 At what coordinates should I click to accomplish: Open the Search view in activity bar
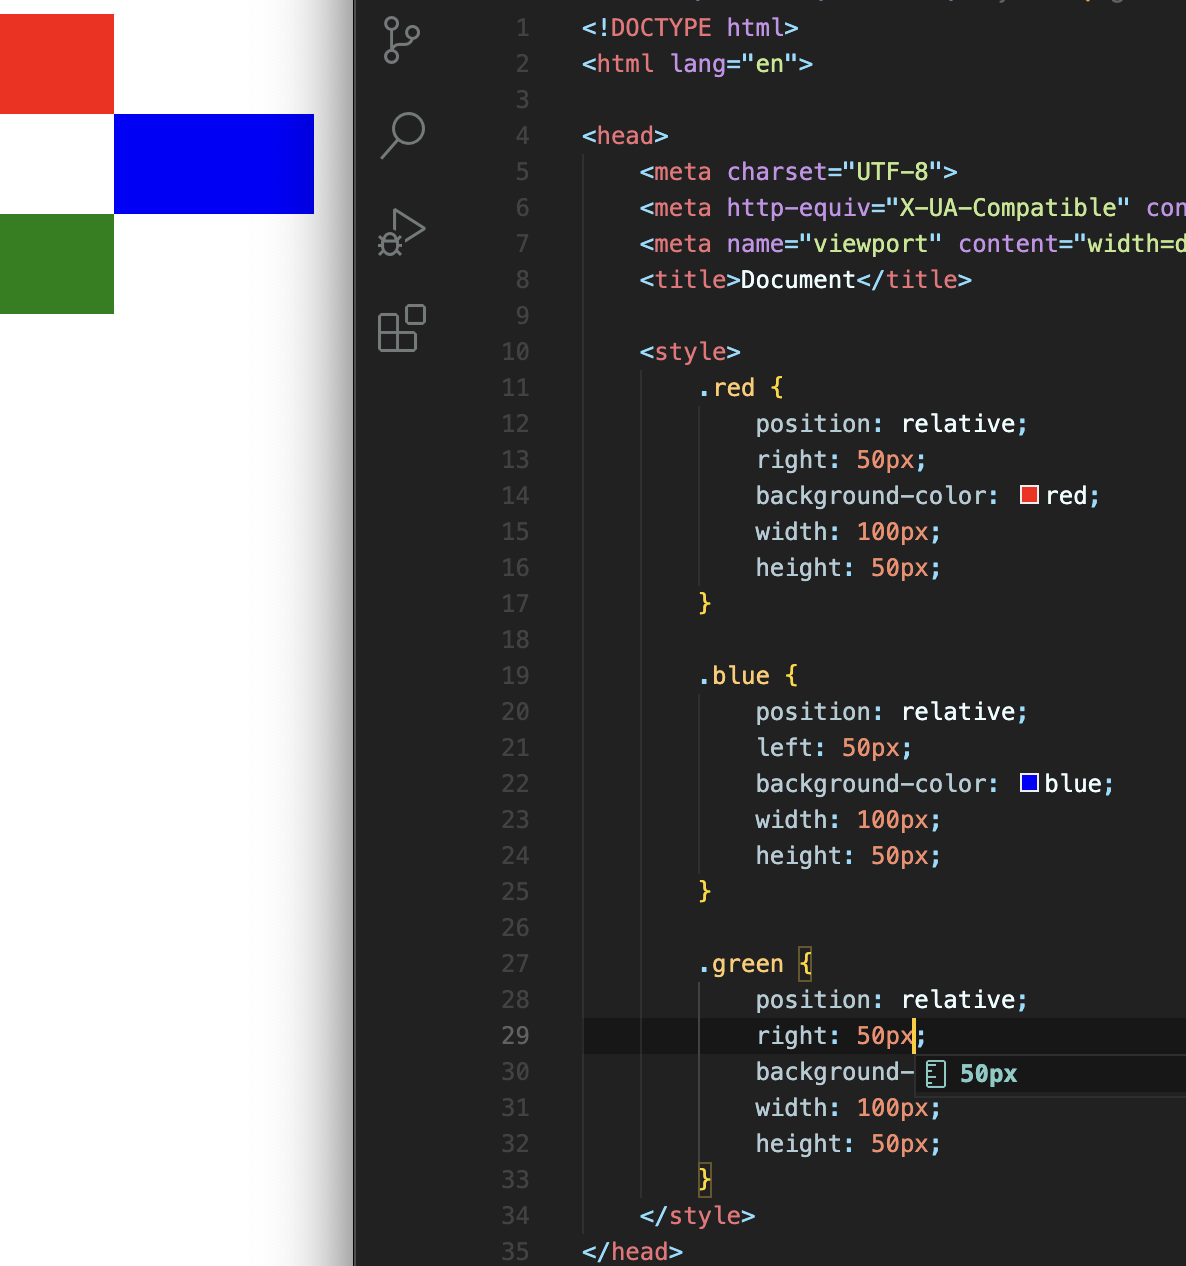coord(403,135)
